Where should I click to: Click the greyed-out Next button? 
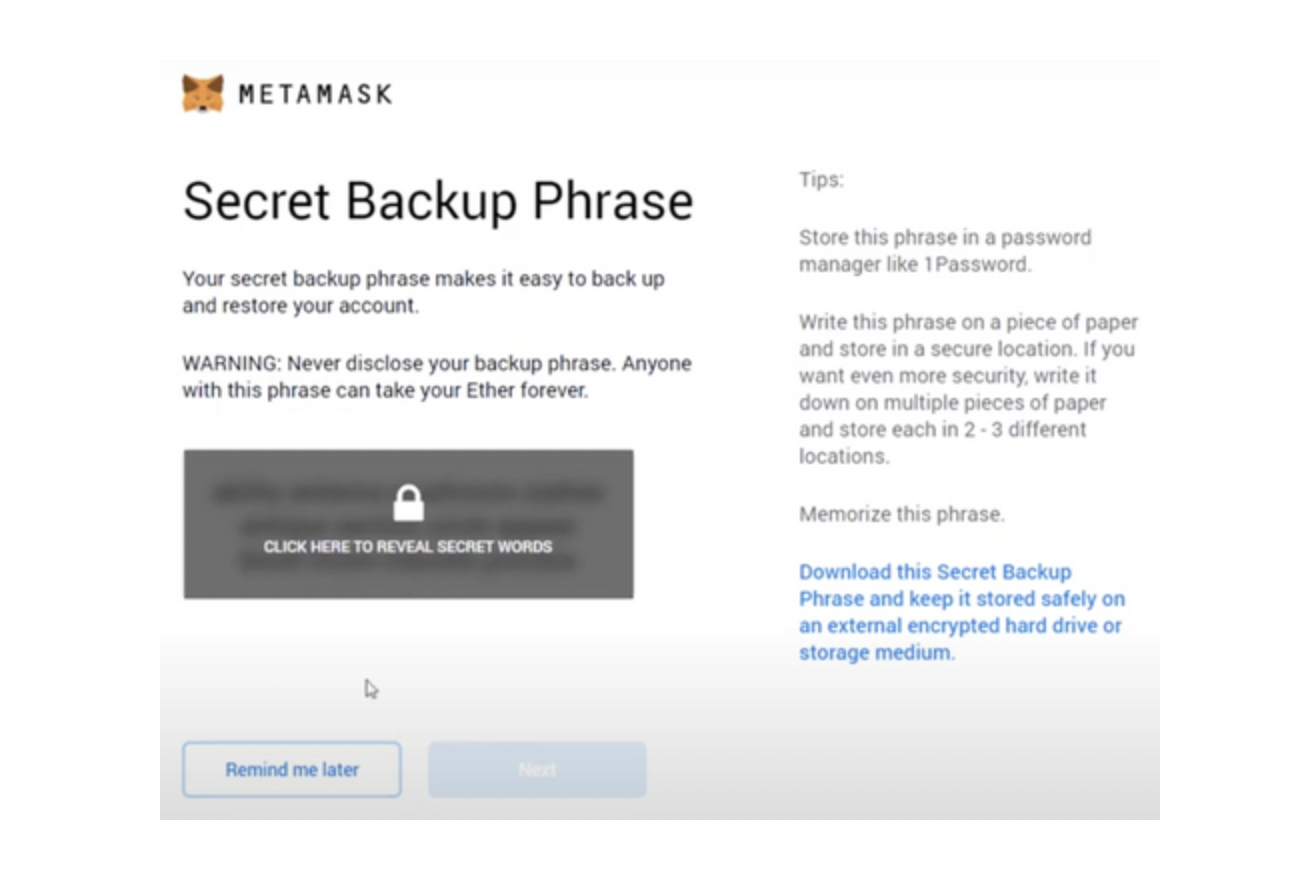(537, 770)
